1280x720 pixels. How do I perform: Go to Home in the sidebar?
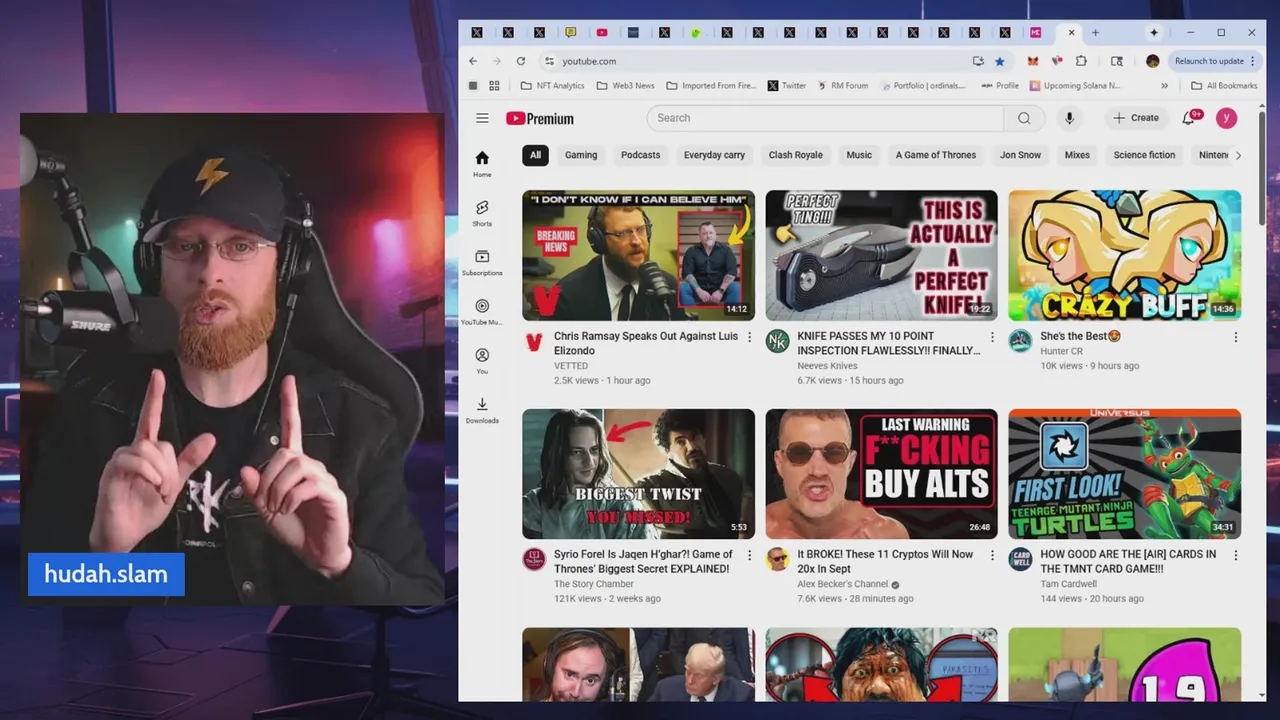482,163
